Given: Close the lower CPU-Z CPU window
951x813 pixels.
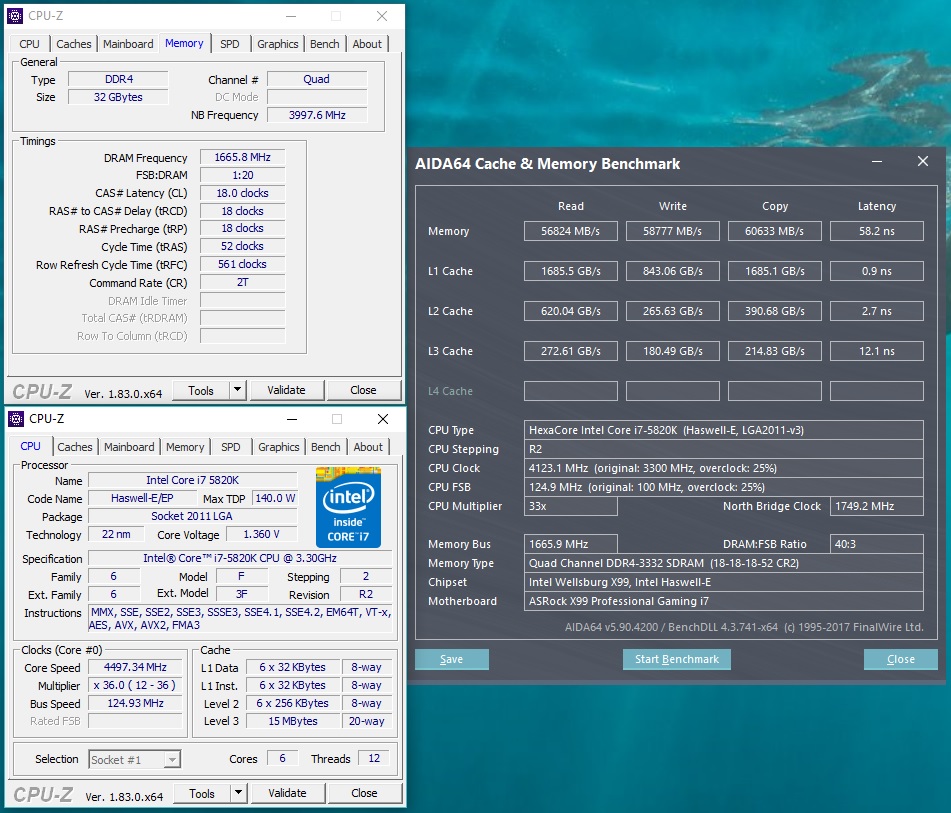Looking at the screenshot, I should coord(382,419).
